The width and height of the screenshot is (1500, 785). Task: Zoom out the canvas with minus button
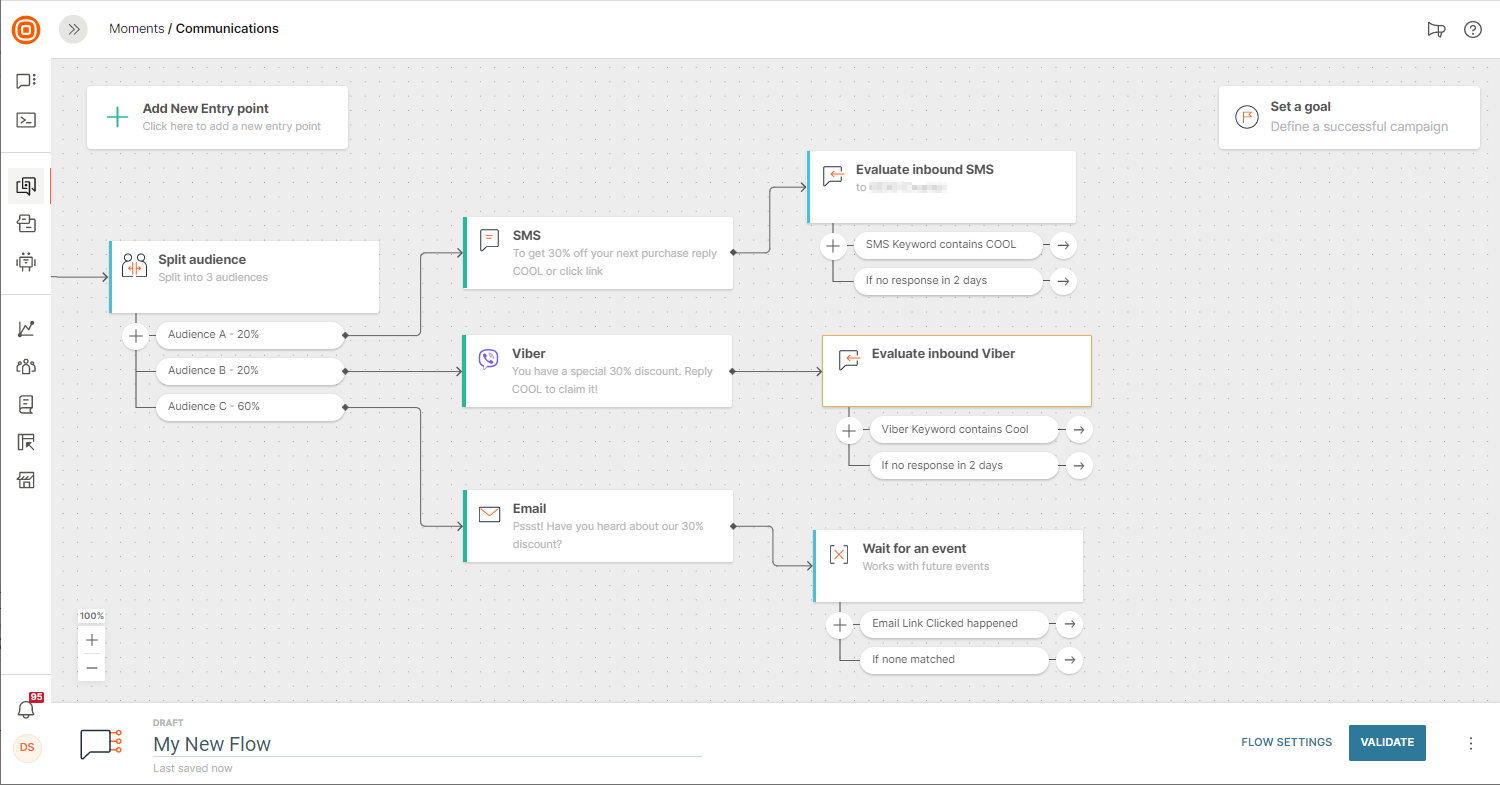click(92, 667)
